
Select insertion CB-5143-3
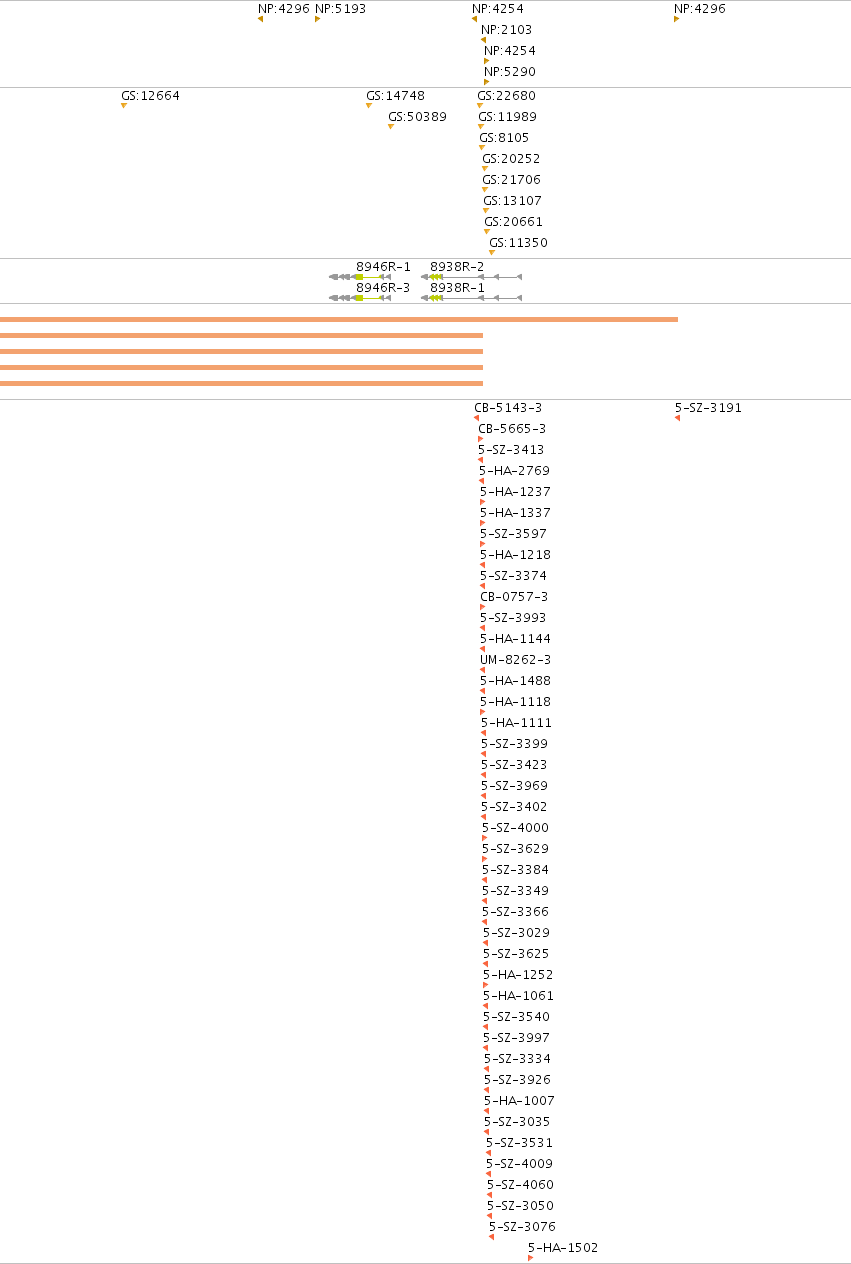point(508,409)
